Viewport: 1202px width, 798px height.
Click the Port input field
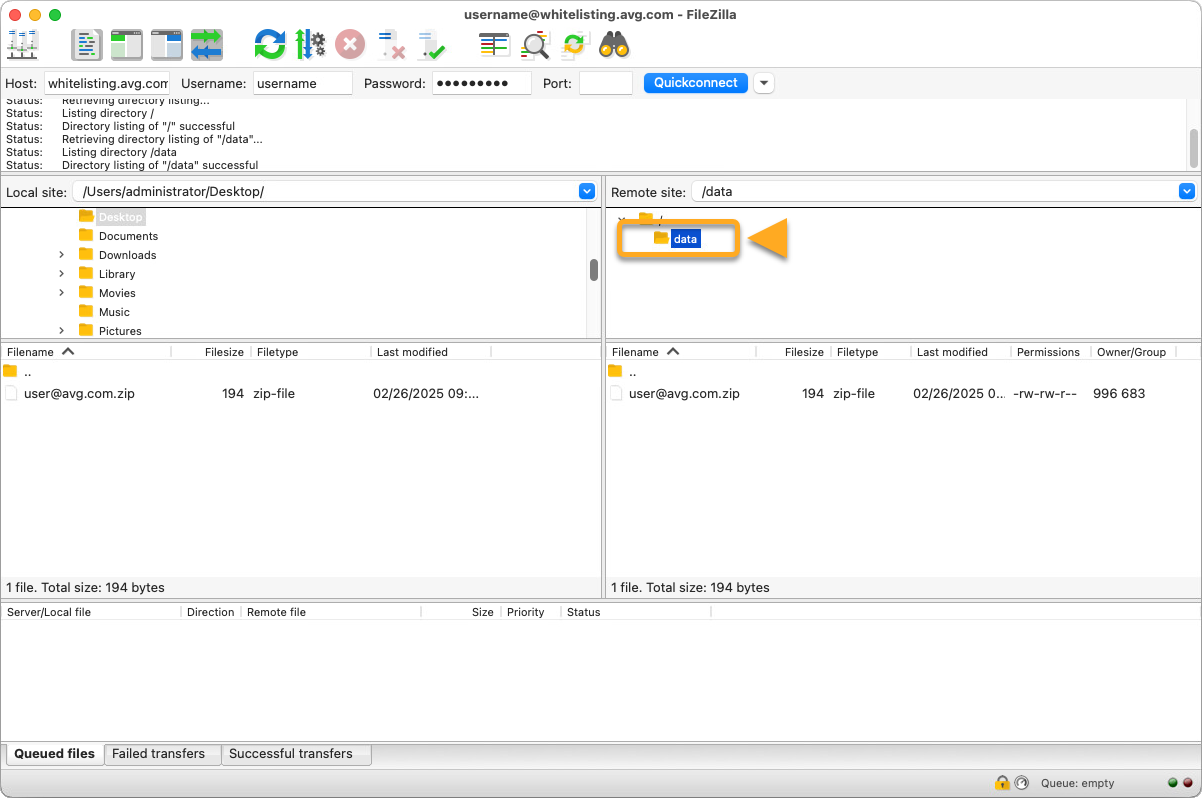(605, 83)
